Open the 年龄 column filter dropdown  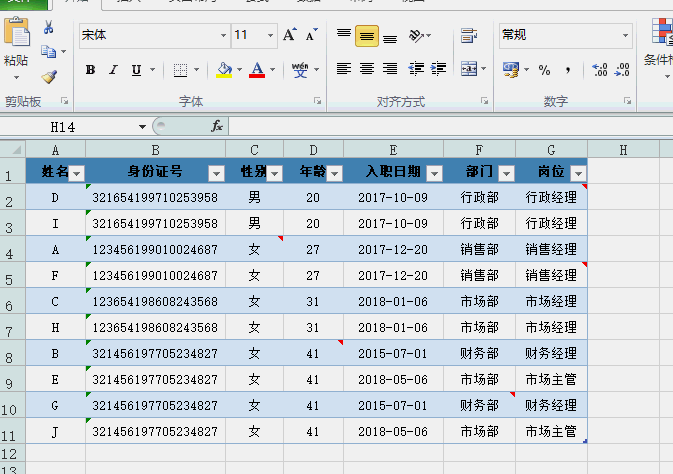334,173
